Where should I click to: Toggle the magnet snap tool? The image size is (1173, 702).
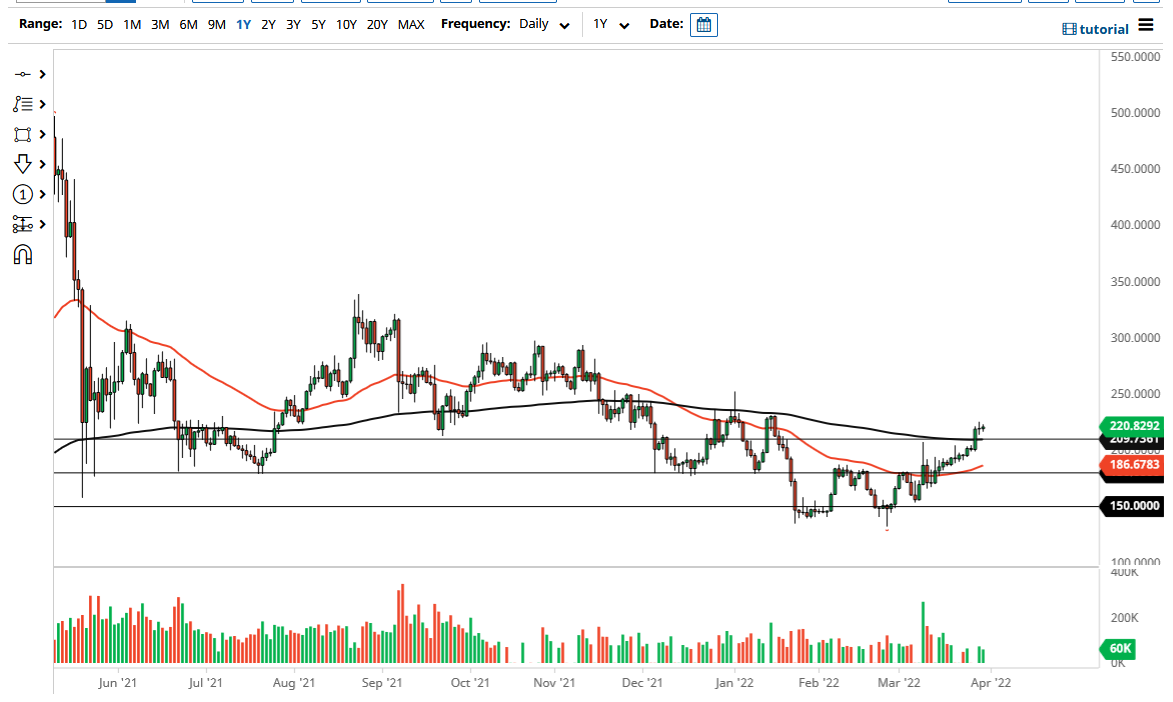click(22, 255)
